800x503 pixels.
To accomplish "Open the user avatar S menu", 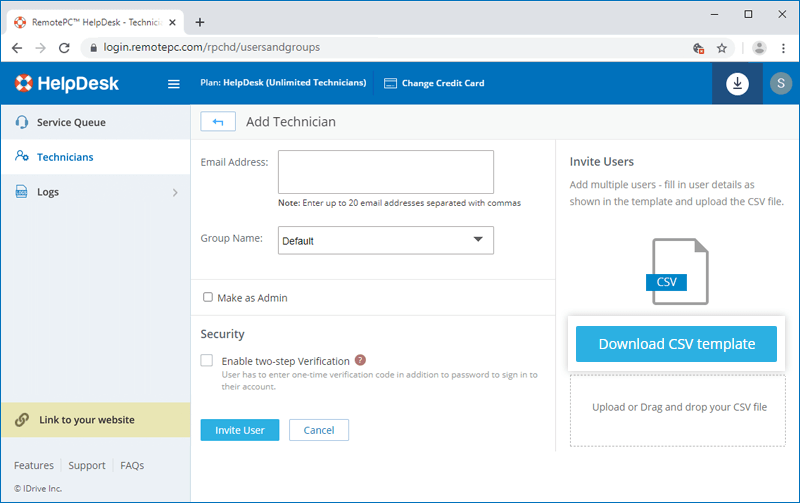I will point(780,84).
